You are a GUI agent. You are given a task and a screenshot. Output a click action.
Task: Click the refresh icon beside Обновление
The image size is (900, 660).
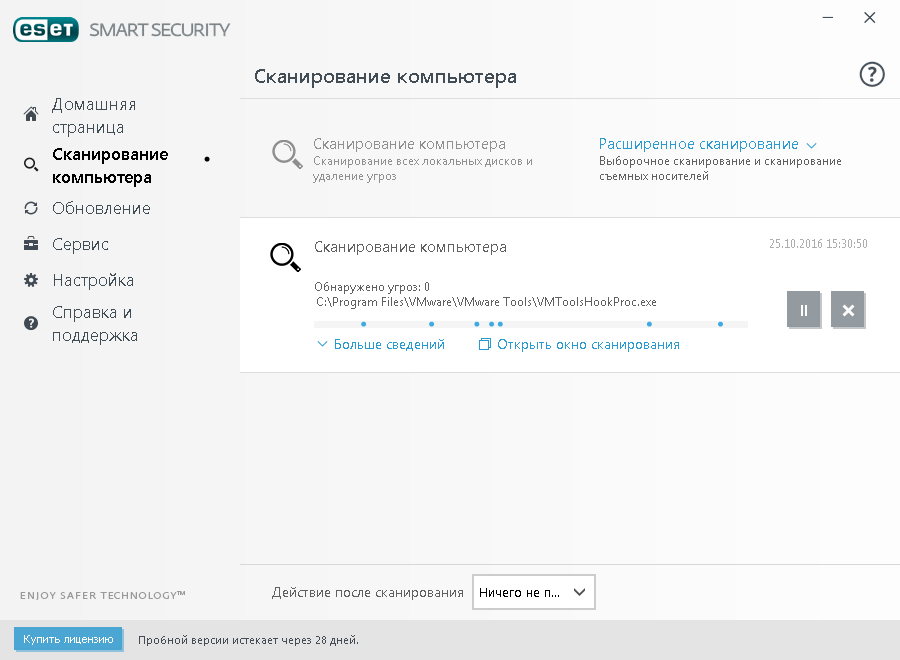(31, 208)
